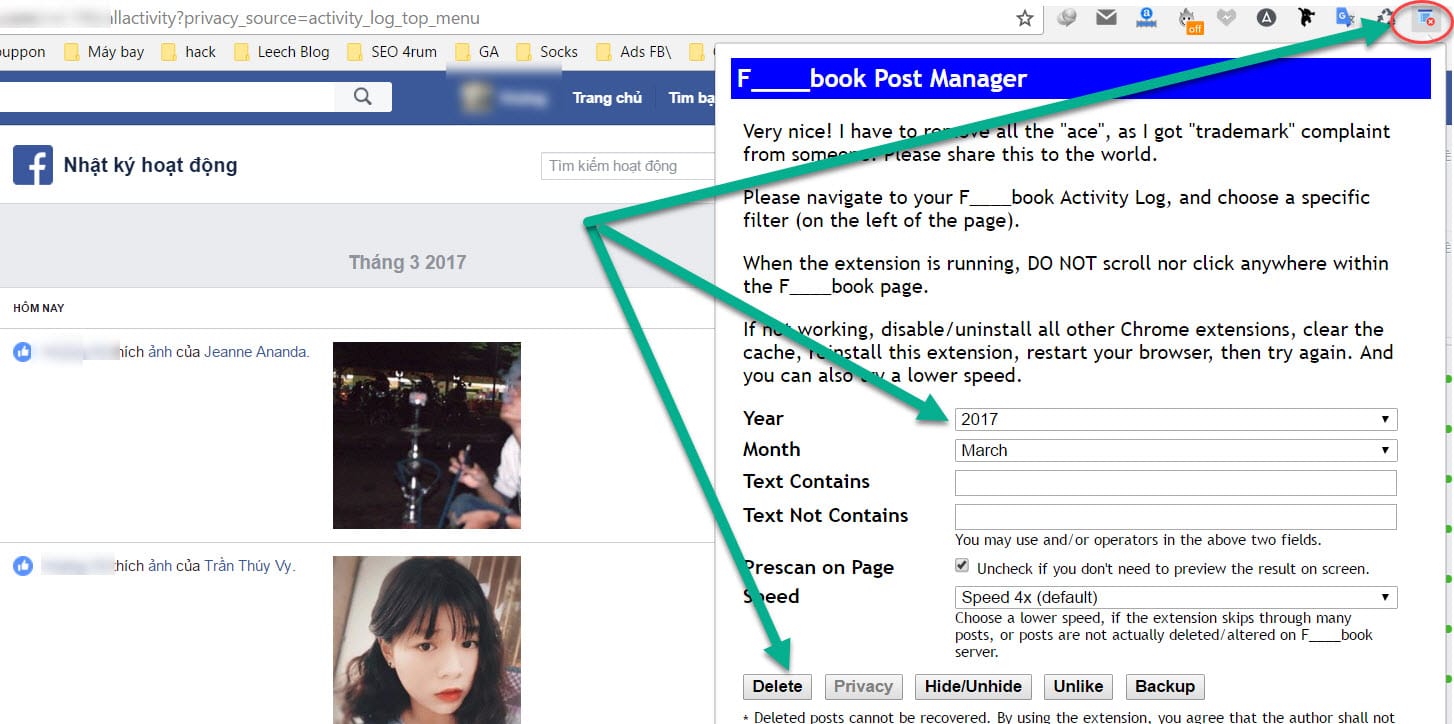Click like icon beside Trần Thúy Vy activity
1454x724 pixels.
tap(23, 566)
